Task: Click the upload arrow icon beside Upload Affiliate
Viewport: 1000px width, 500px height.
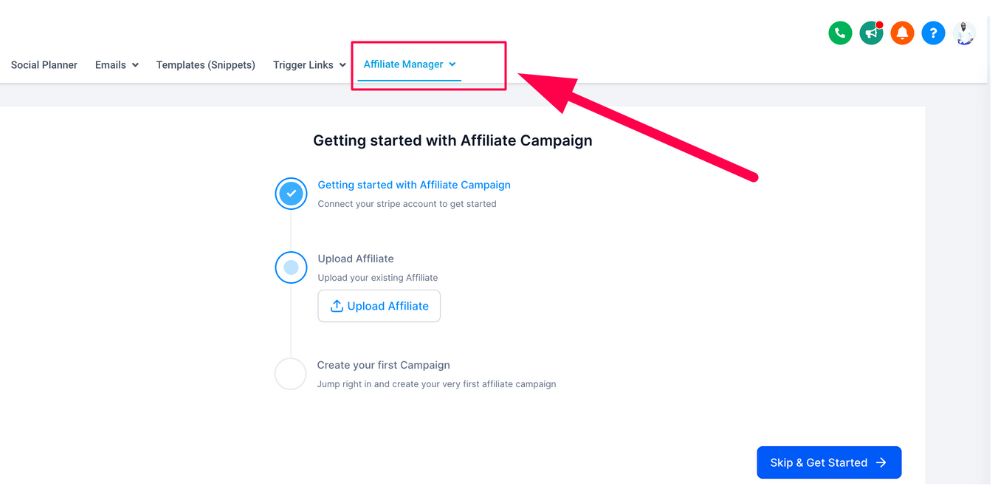Action: pyautogui.click(x=337, y=306)
